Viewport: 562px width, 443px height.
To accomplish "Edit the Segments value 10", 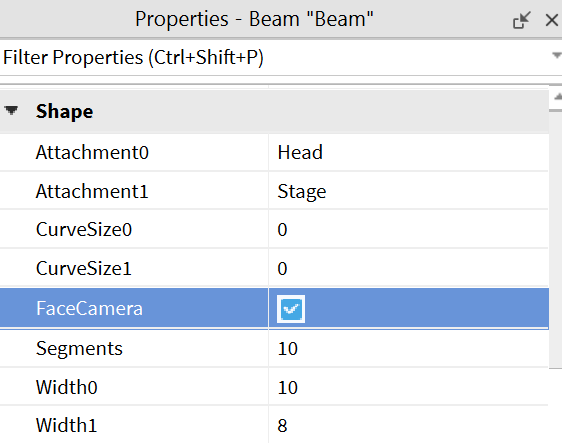I will tap(409, 348).
